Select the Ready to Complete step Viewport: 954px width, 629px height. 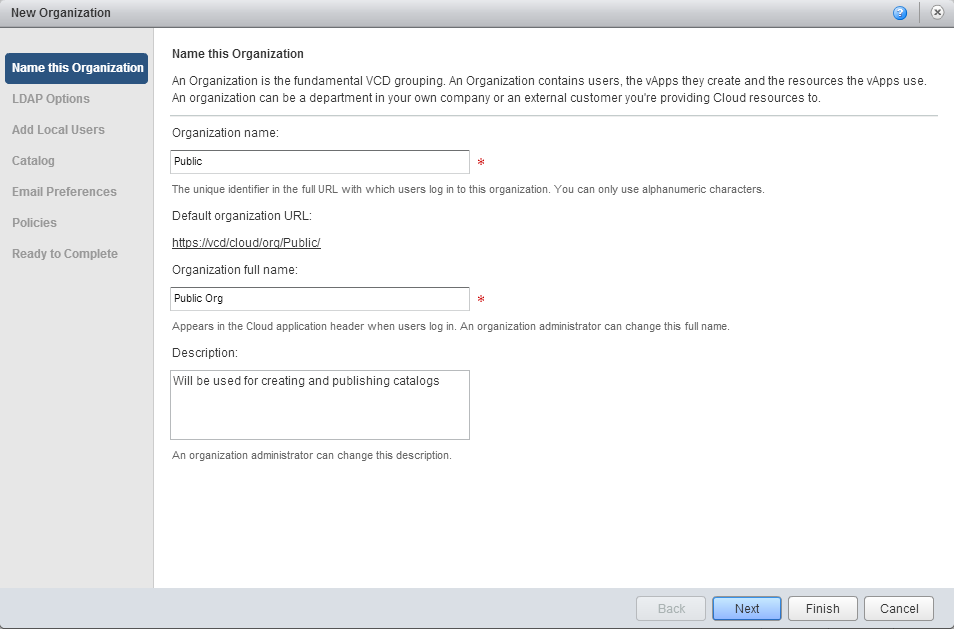65,254
